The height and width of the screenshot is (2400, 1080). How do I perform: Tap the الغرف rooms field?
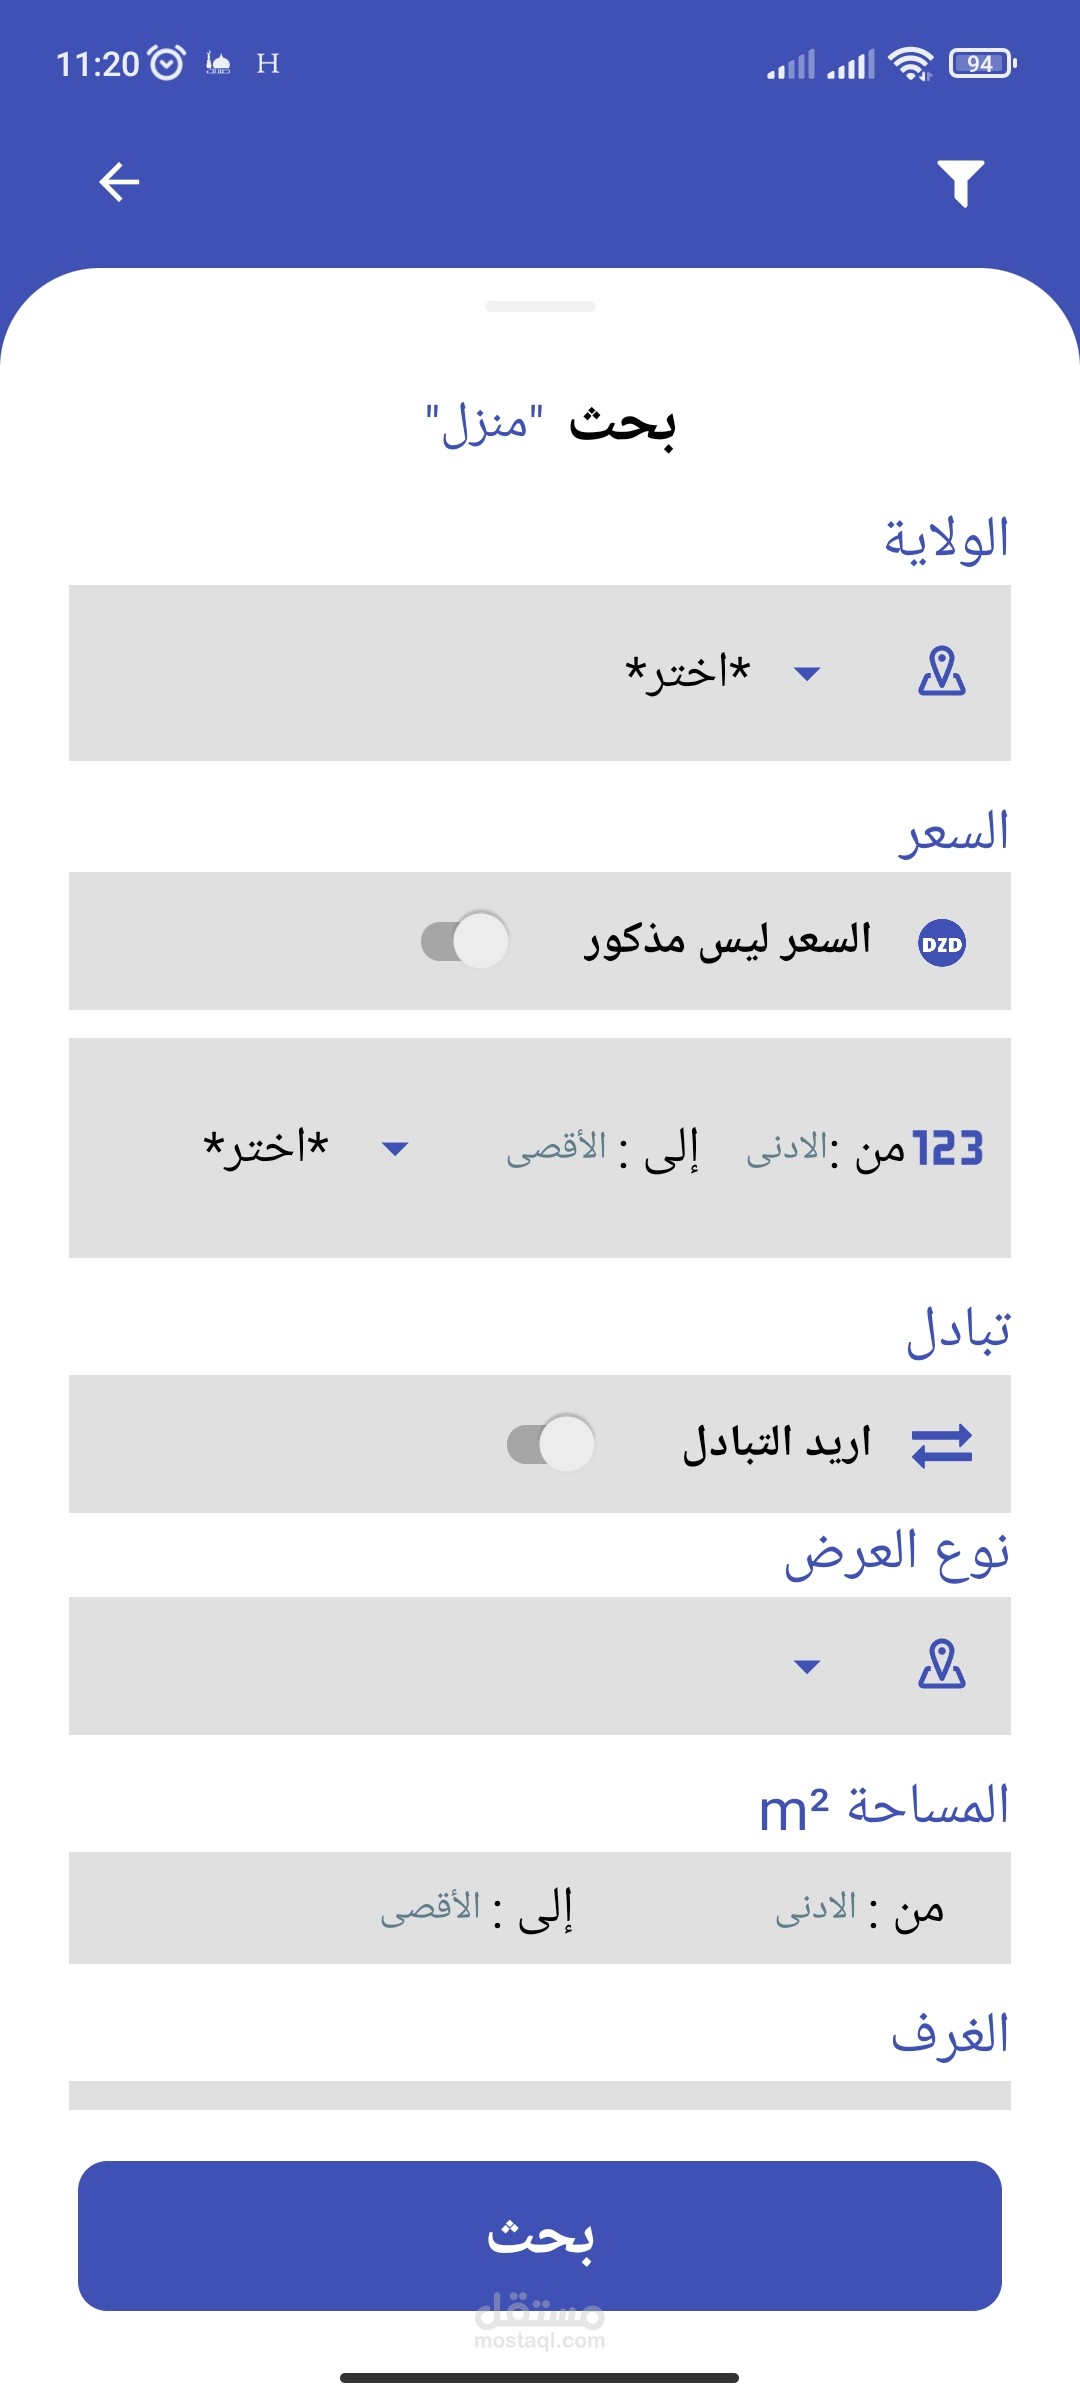(540, 2095)
